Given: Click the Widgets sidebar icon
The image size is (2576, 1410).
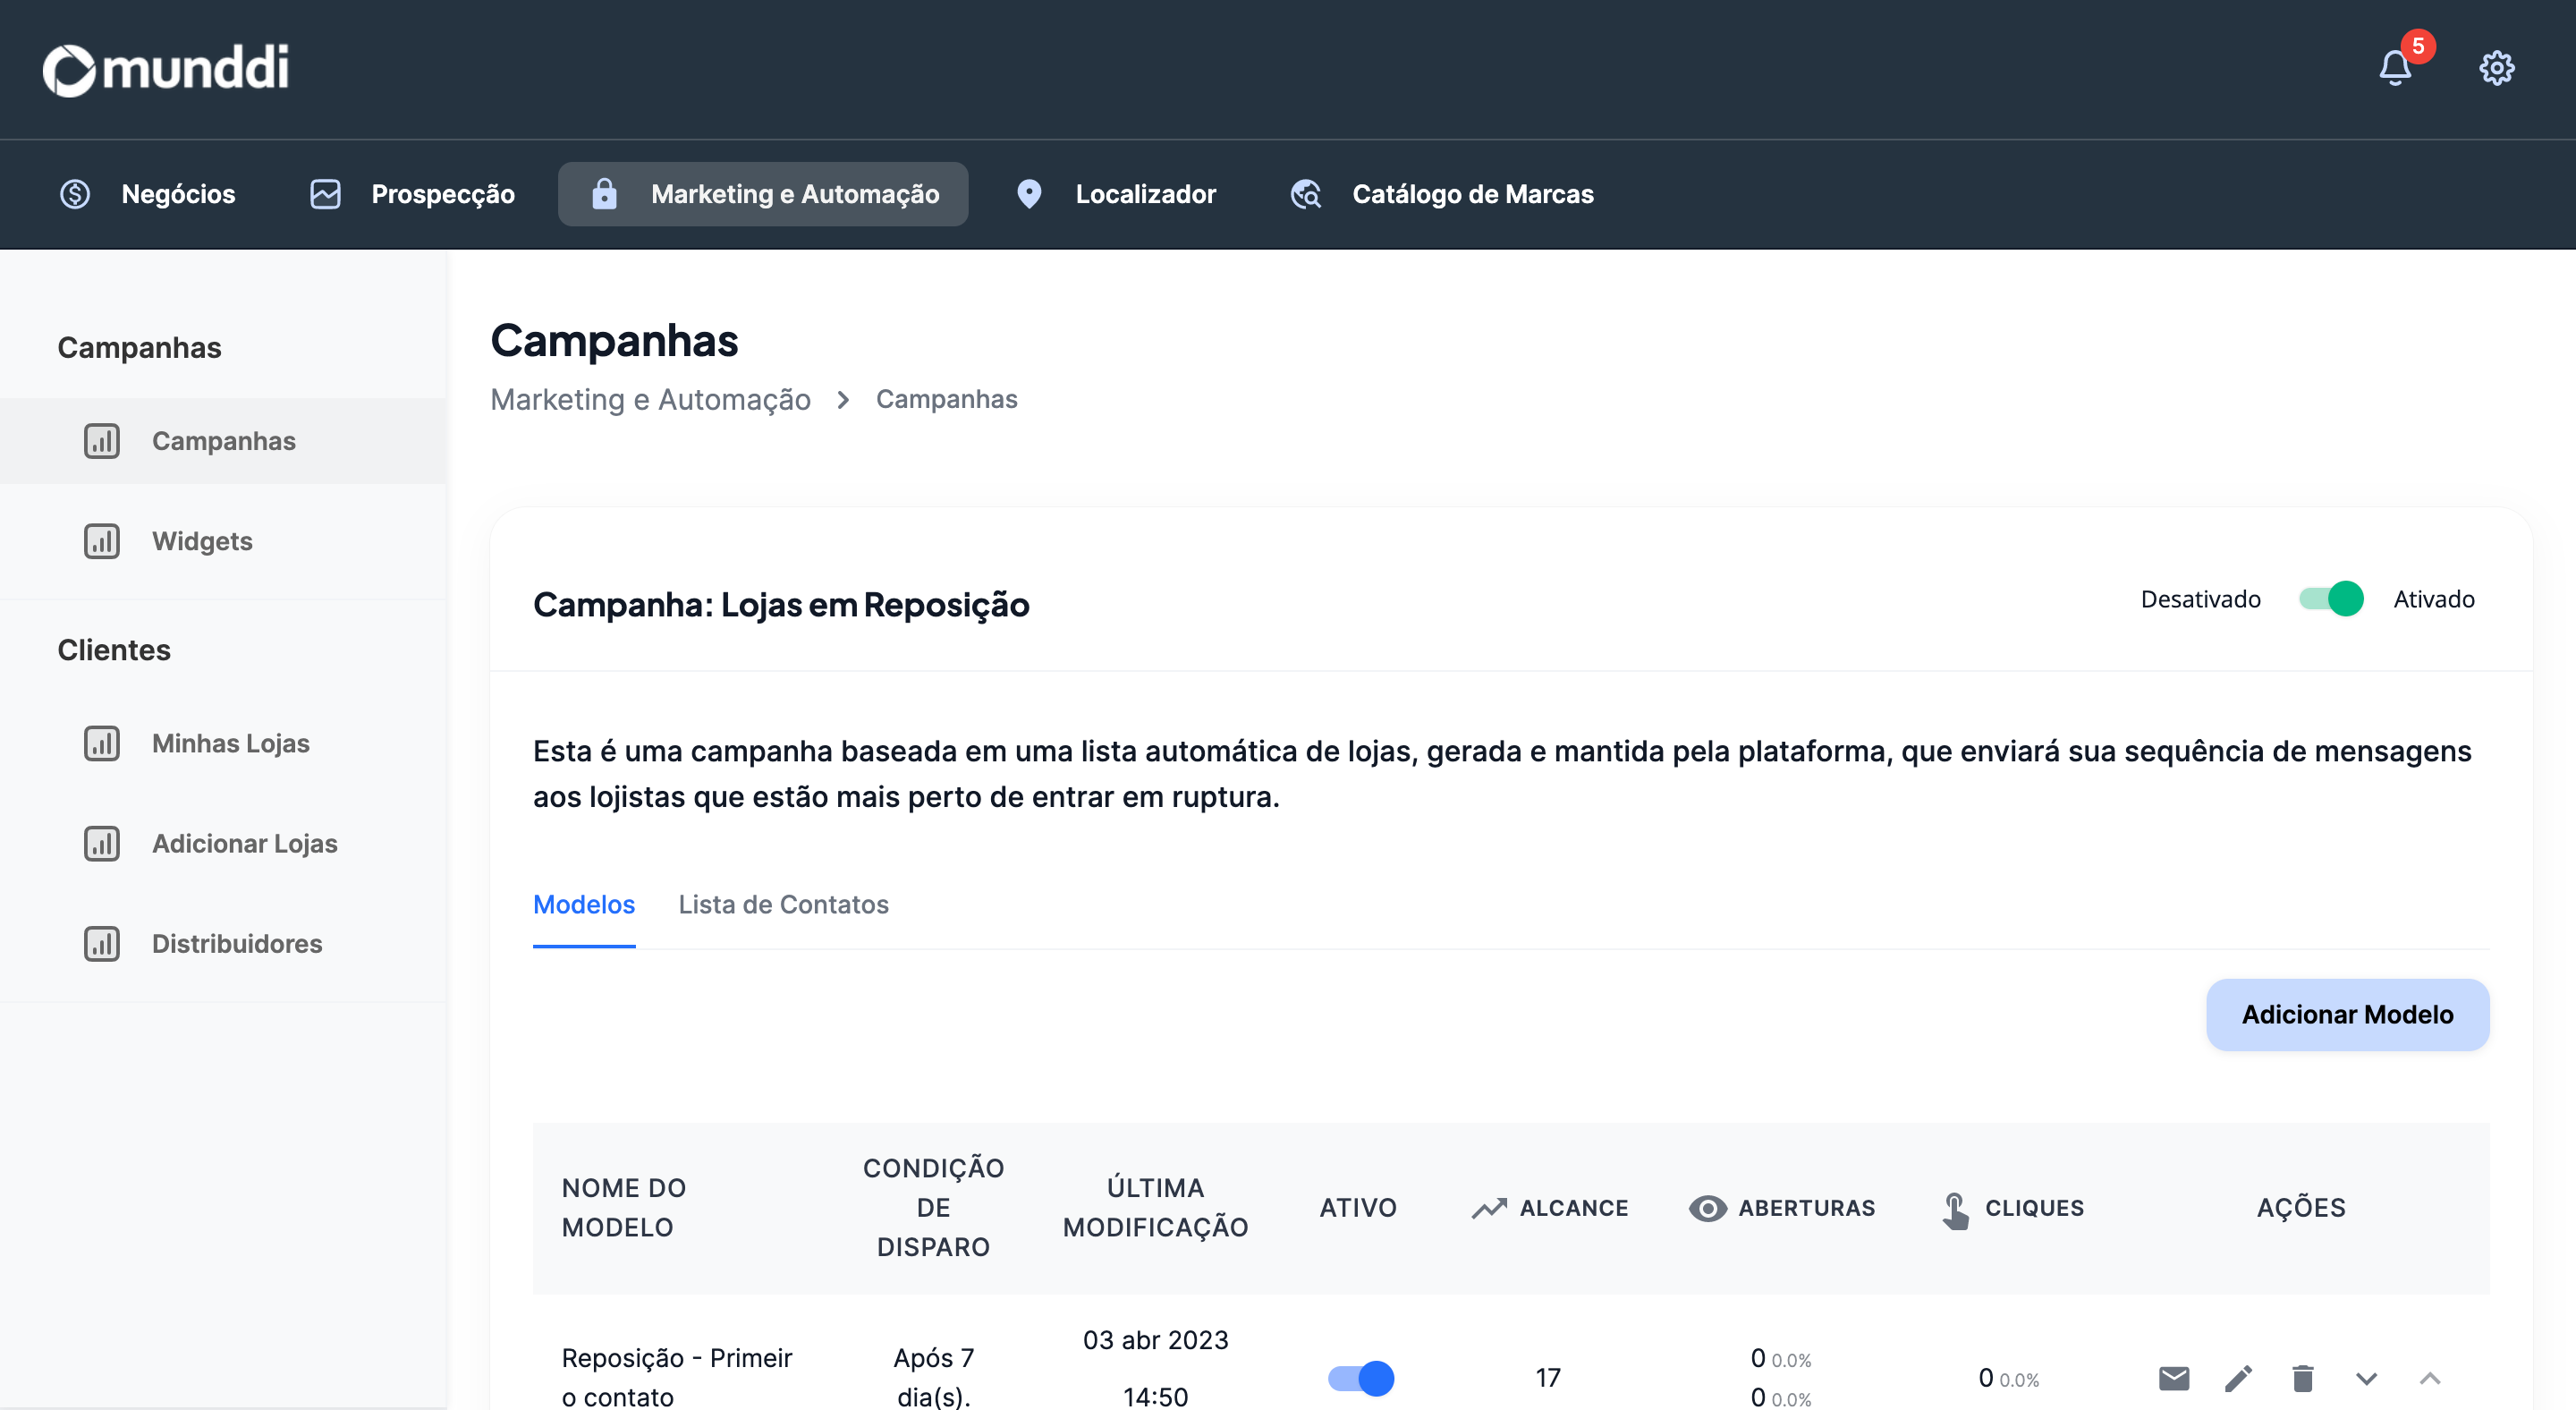Looking at the screenshot, I should point(101,541).
